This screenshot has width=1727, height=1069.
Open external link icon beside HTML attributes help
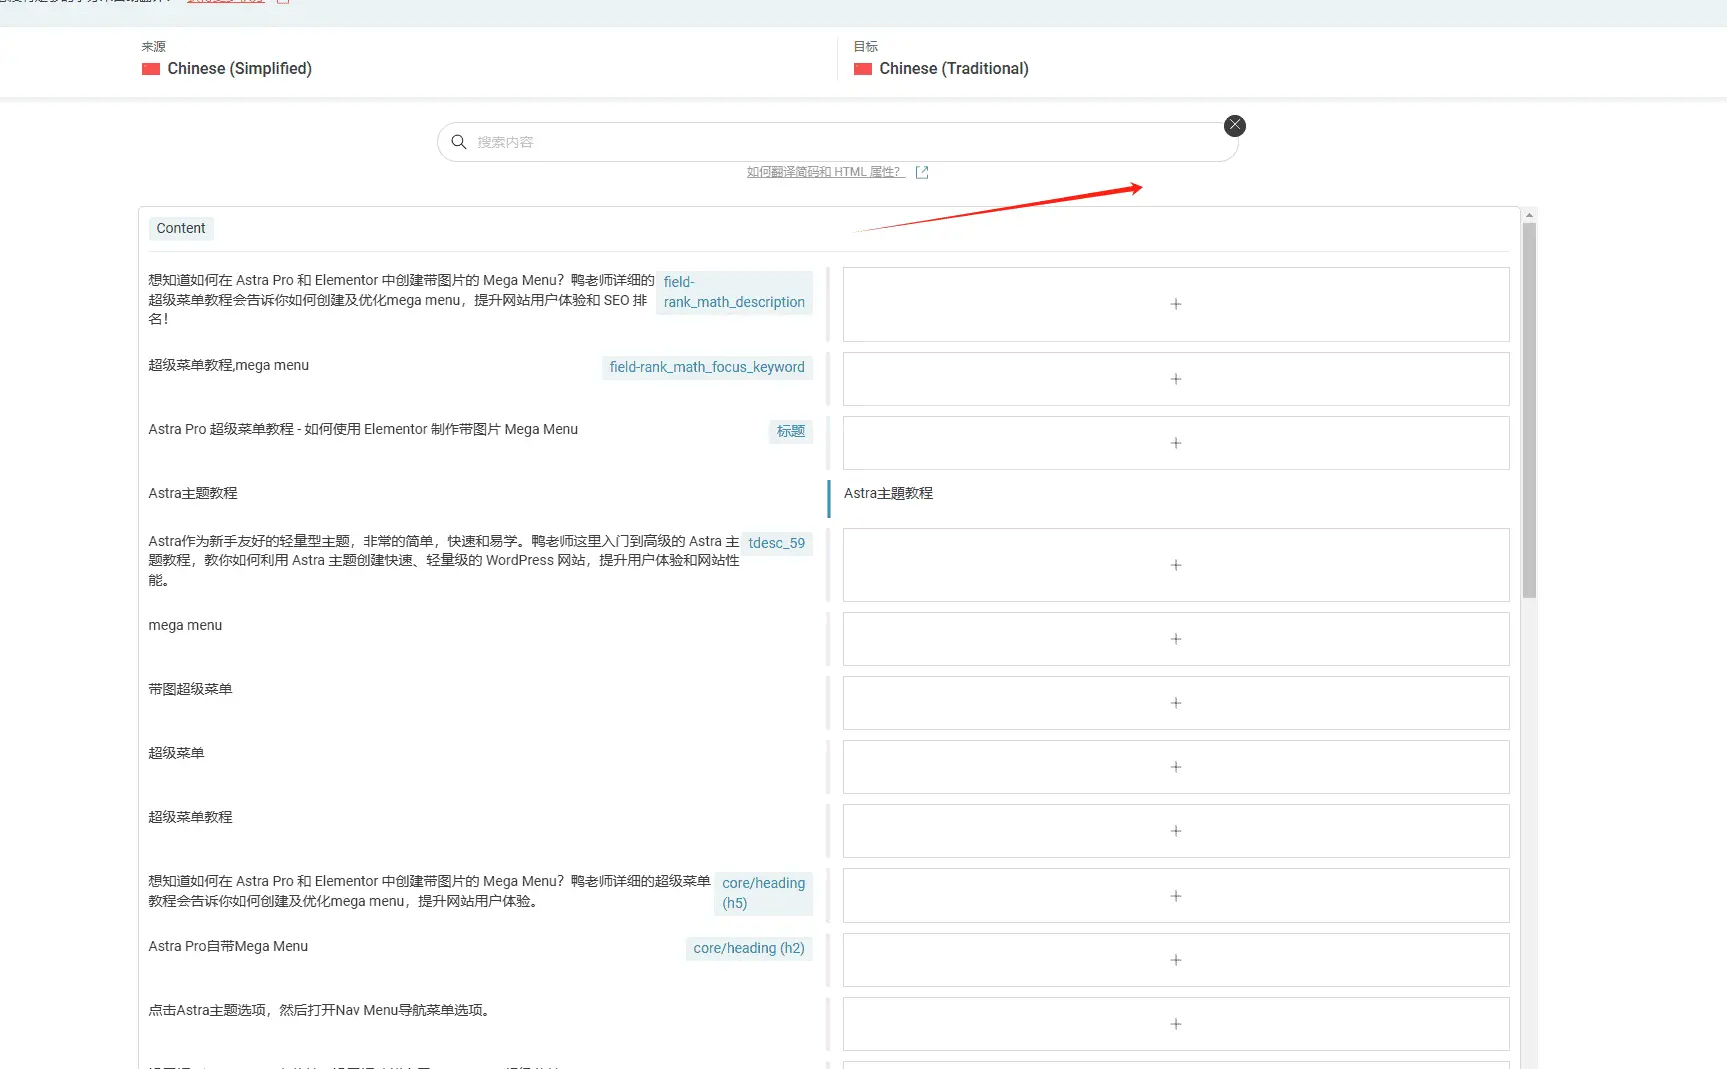pos(922,173)
